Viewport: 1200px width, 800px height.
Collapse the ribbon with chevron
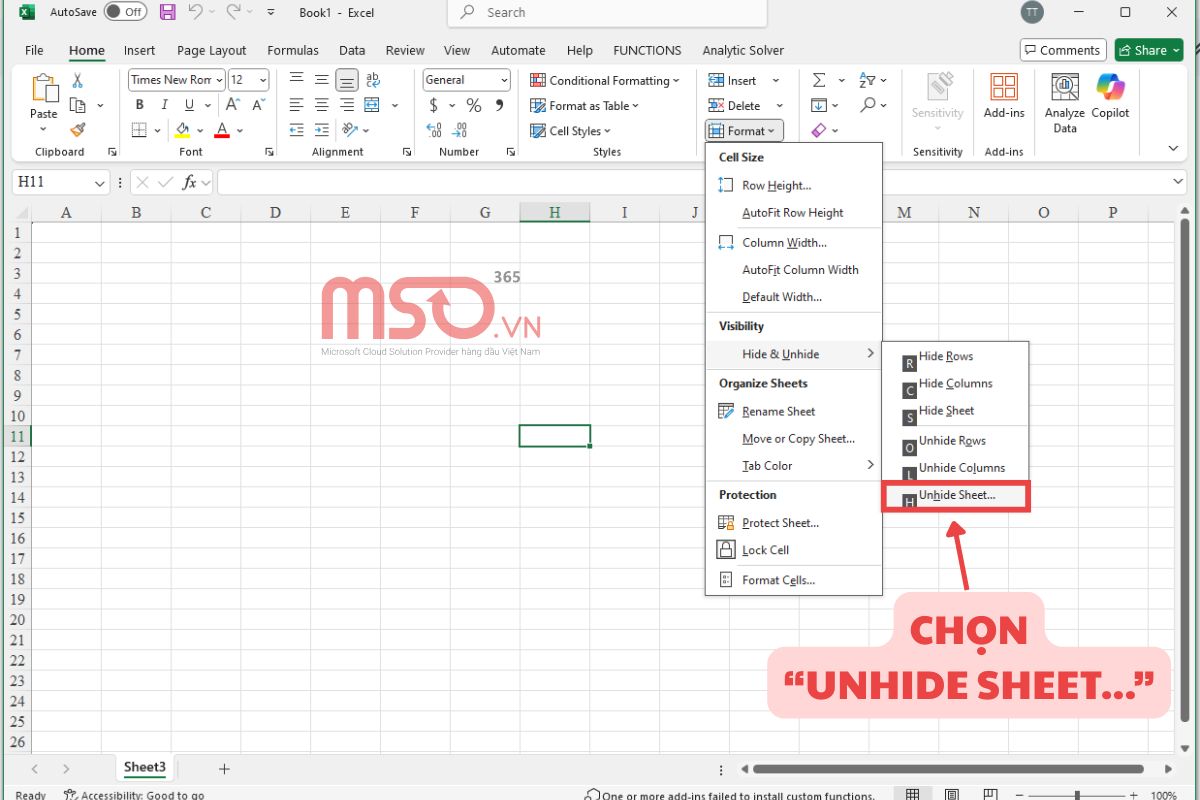[x=1173, y=148]
